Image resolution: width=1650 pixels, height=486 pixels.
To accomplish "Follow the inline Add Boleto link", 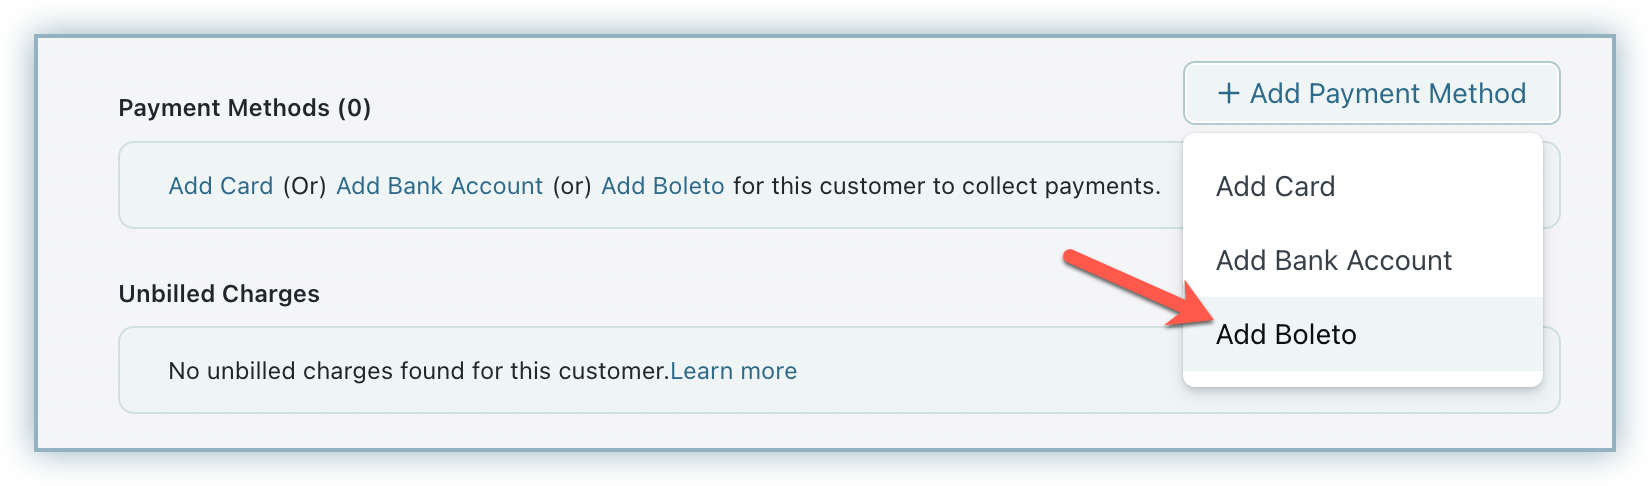I will (x=662, y=186).
